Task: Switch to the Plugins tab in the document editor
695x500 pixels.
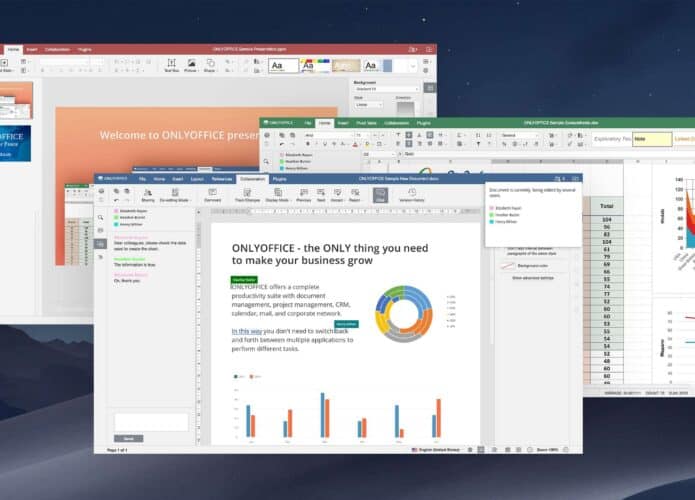Action: coord(280,179)
